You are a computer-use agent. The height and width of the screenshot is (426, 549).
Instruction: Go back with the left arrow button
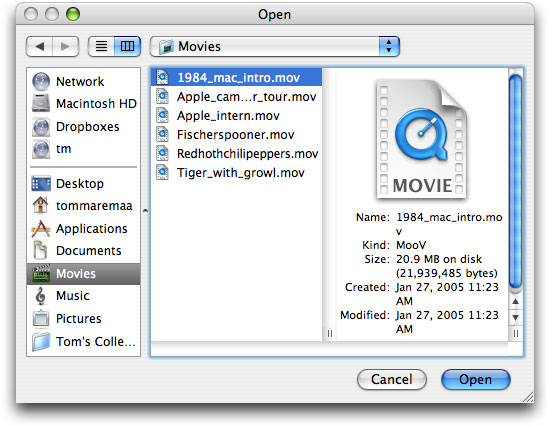39,46
